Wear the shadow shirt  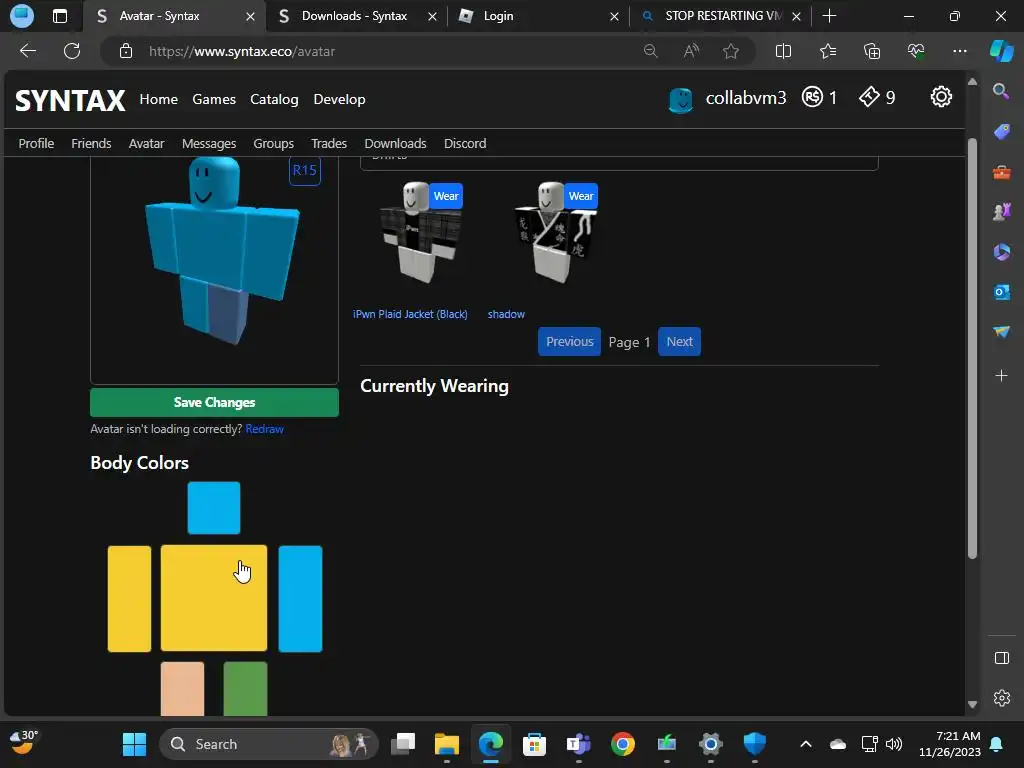tap(581, 196)
